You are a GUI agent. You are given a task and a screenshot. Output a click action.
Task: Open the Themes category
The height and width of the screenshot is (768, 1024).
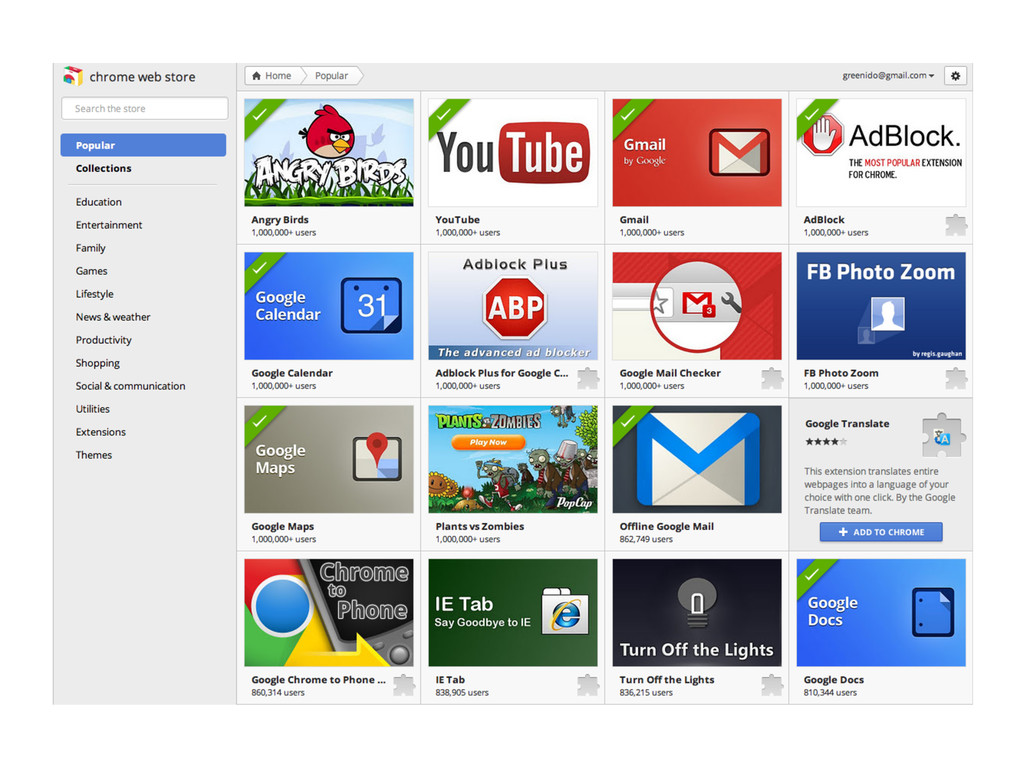93,455
